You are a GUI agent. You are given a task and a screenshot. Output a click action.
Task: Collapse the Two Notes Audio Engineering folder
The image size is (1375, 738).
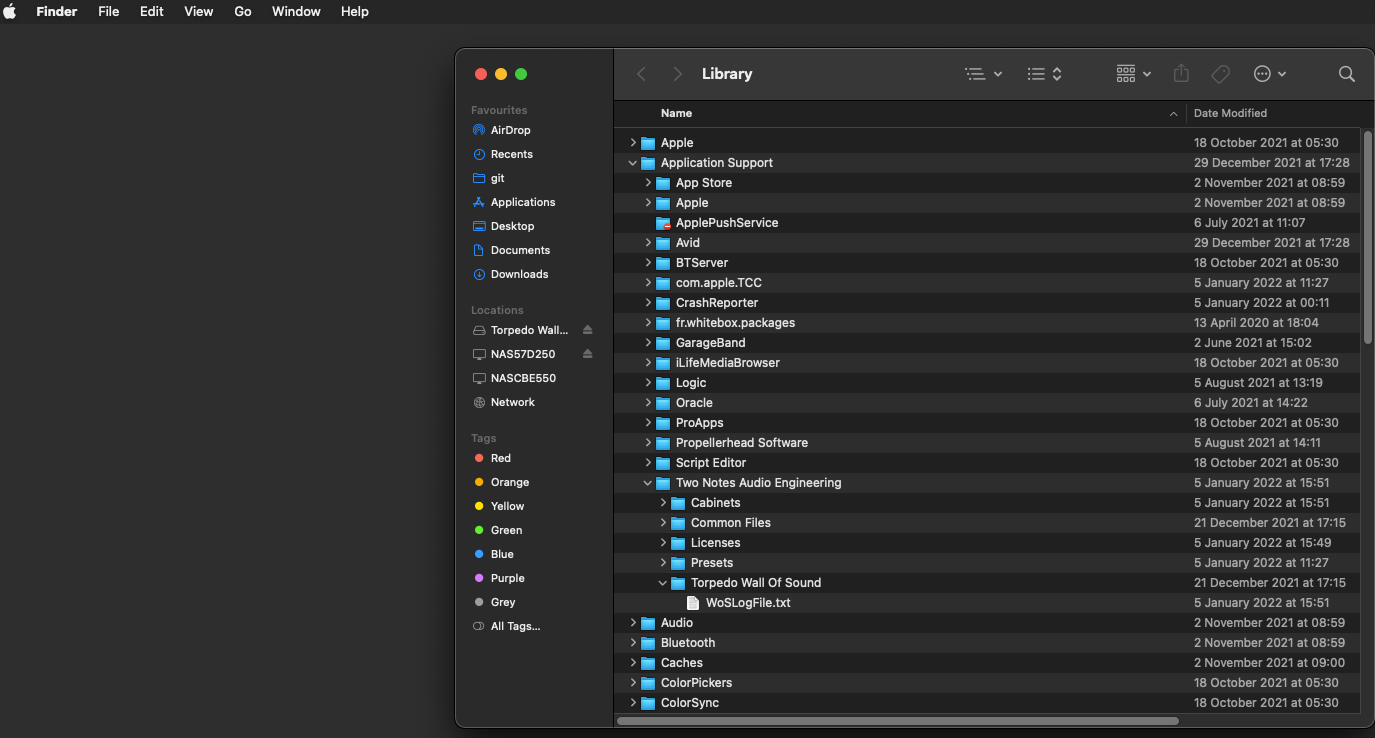pos(648,483)
